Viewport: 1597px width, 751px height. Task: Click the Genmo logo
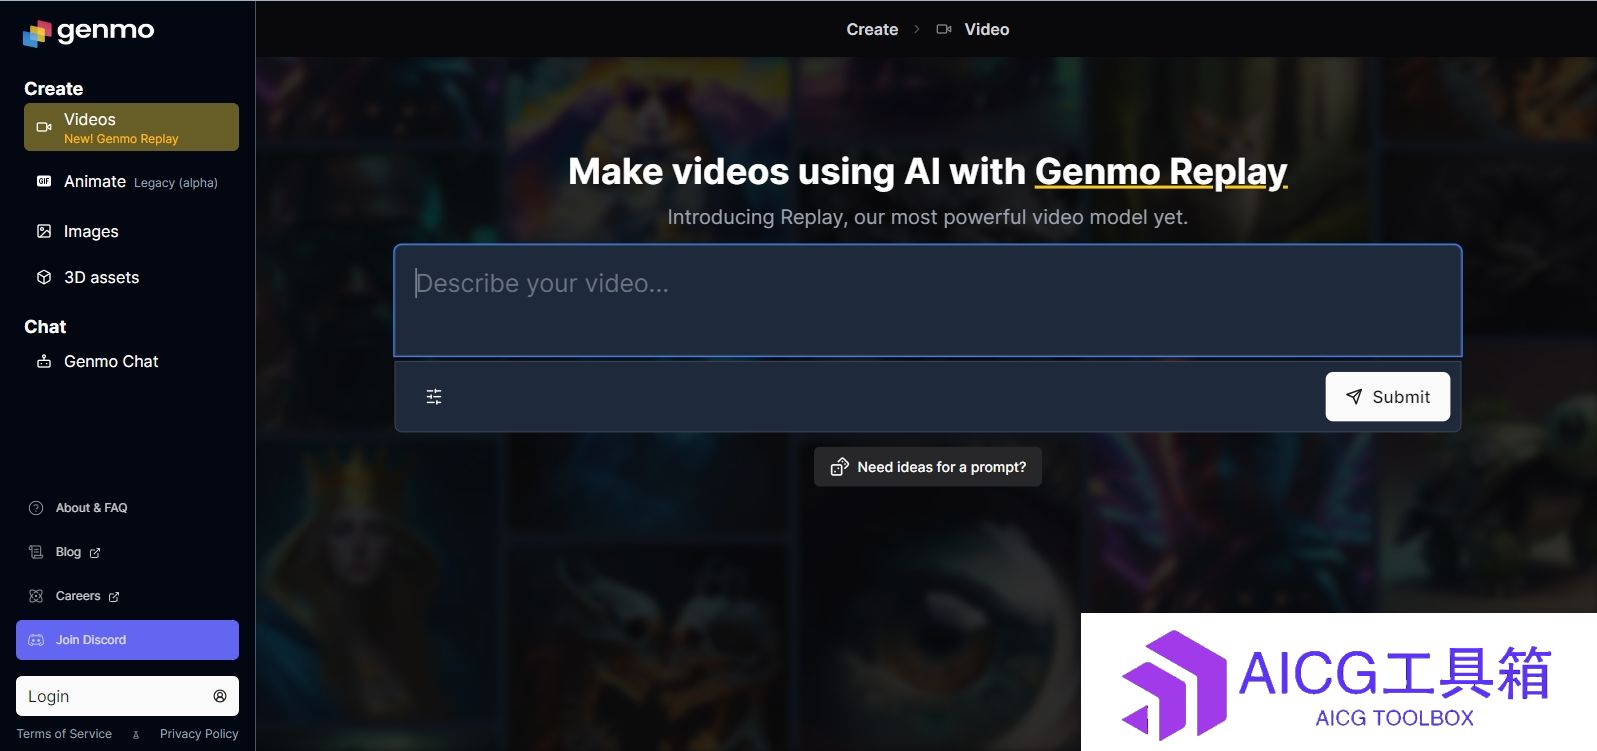(x=89, y=32)
